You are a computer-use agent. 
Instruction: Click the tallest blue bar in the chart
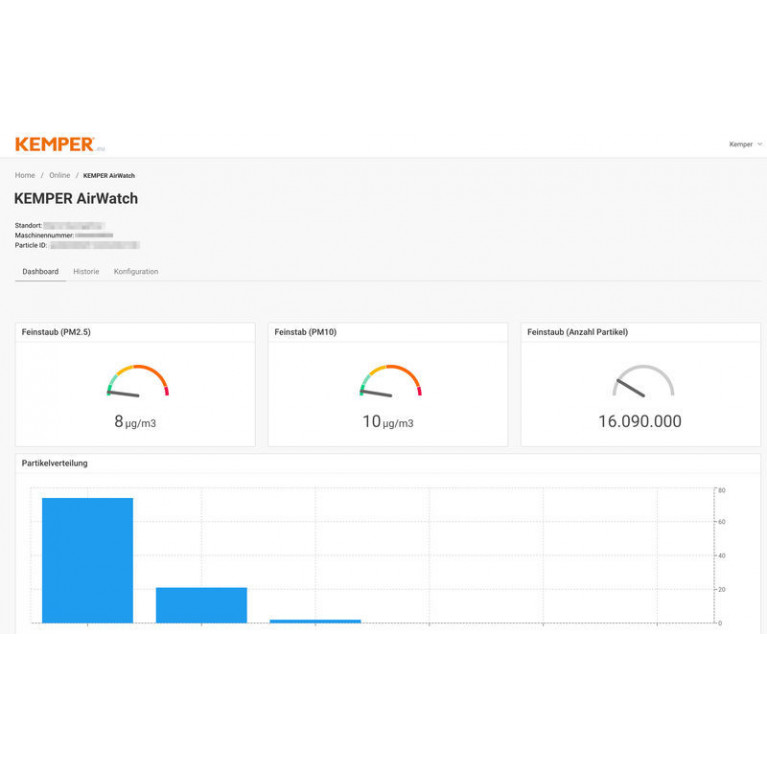[x=87, y=560]
